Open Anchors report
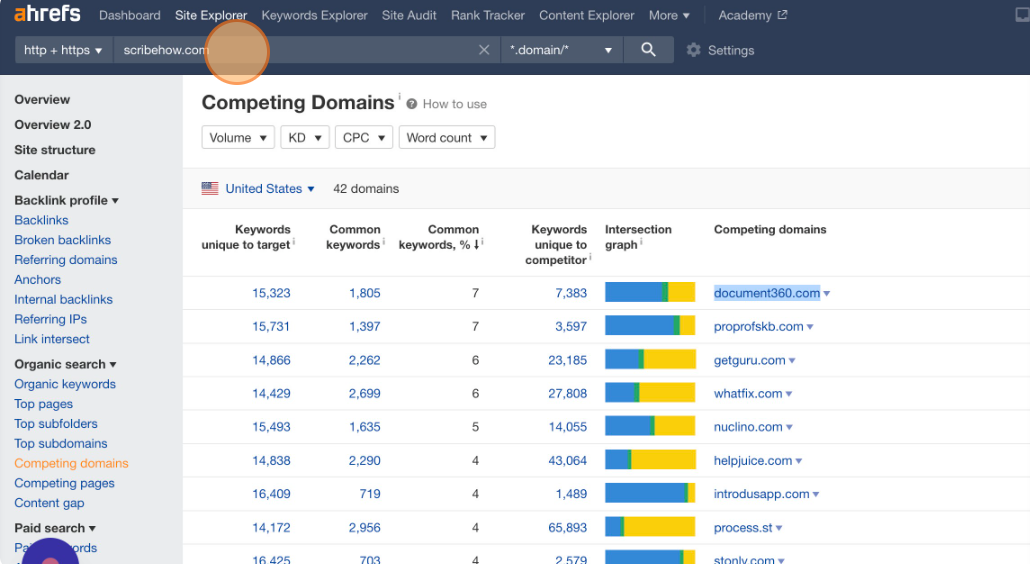 (37, 280)
